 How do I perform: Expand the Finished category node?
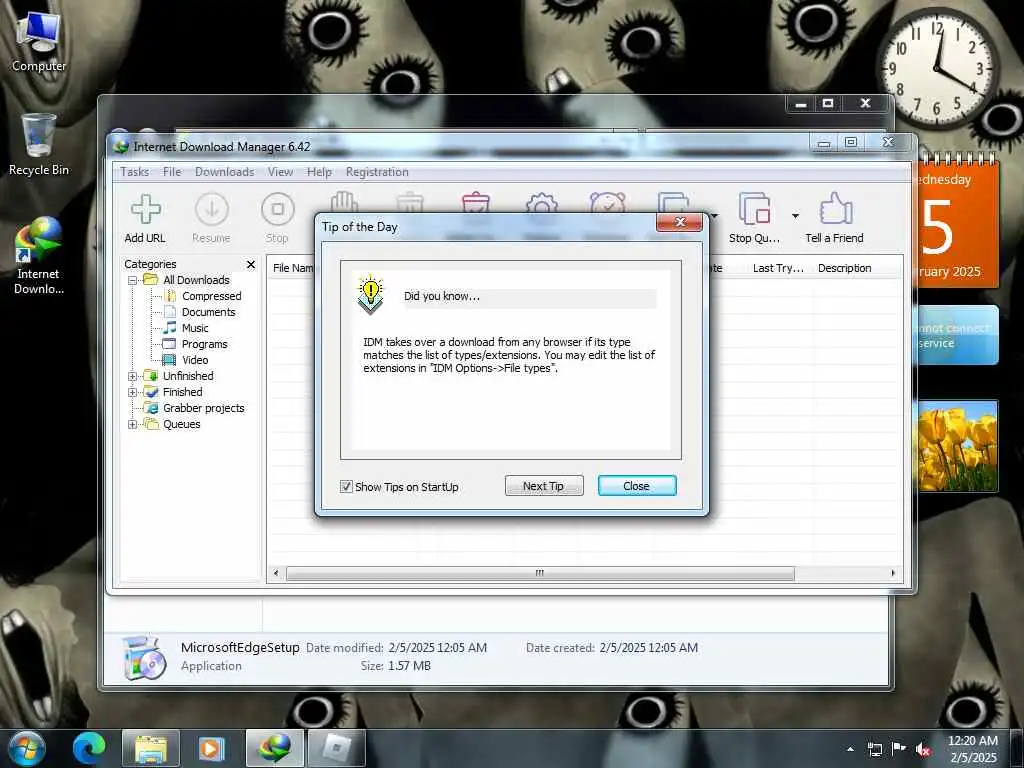(x=133, y=392)
